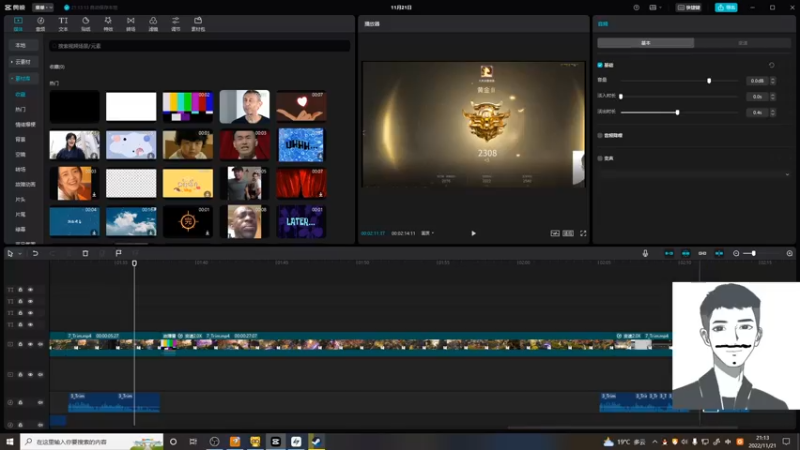Viewport: 800px width, 450px height.
Task: Click the volume (音量) slider handle
Action: coord(709,81)
